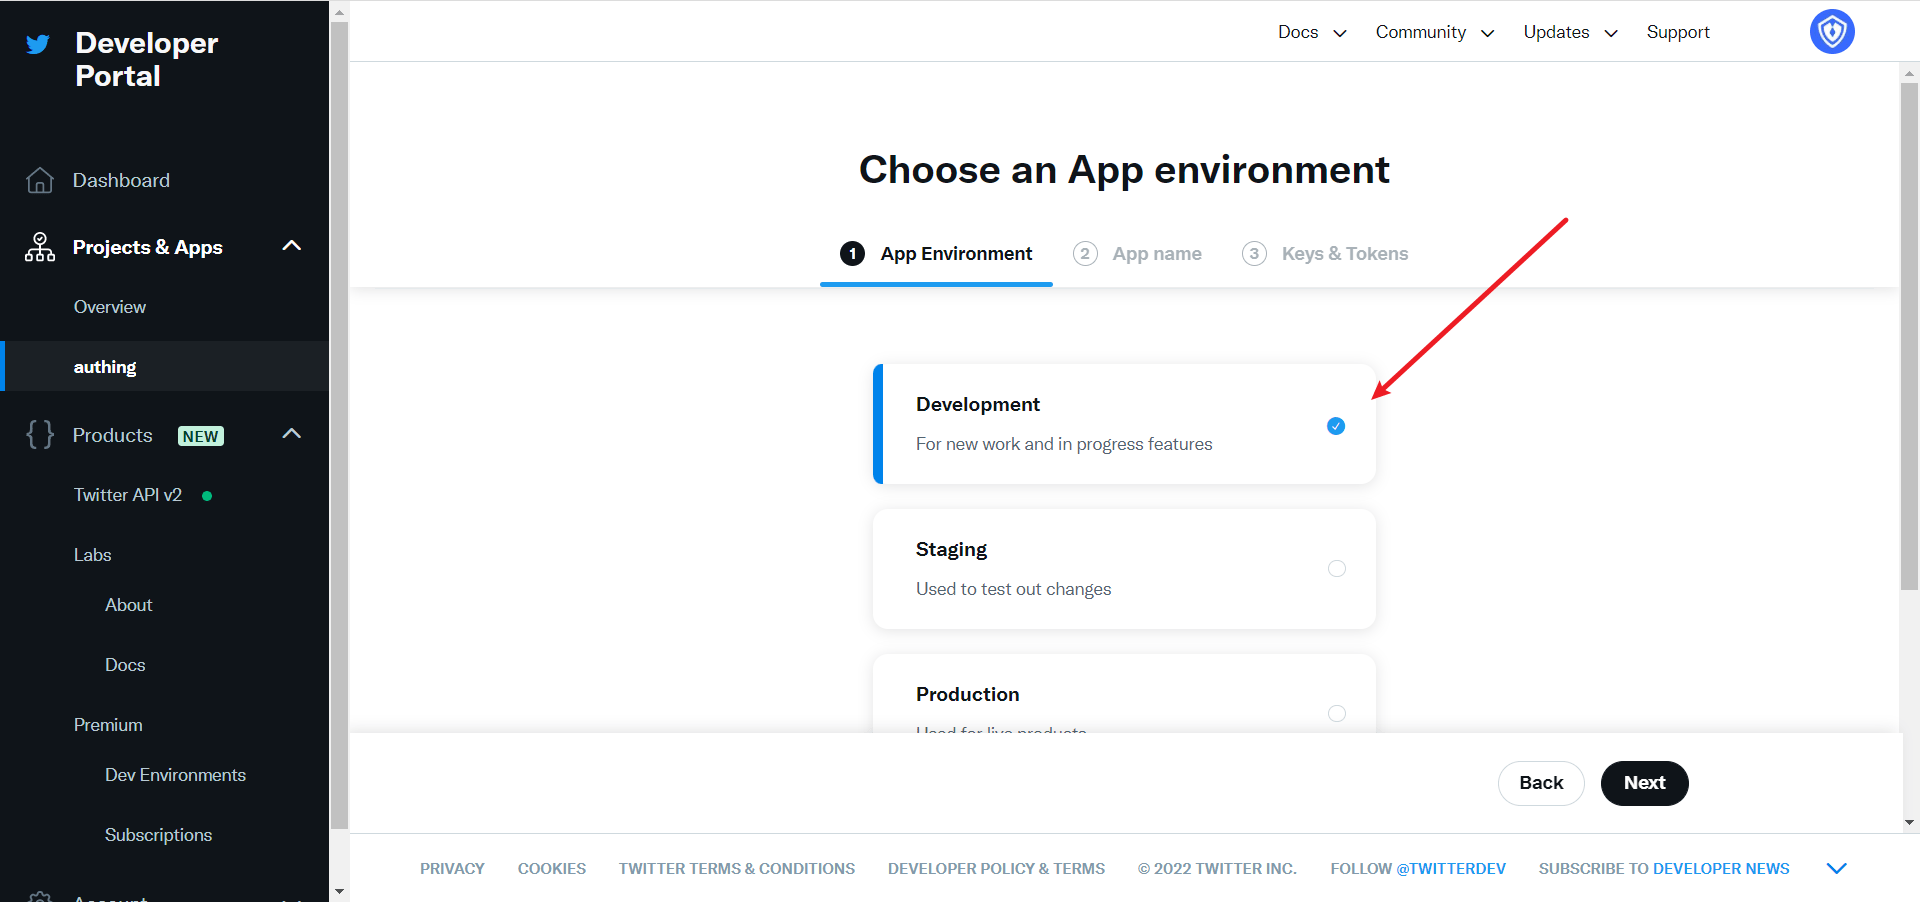Select the Development environment radio button
Screen dimensions: 1920x902
pyautogui.click(x=1336, y=426)
